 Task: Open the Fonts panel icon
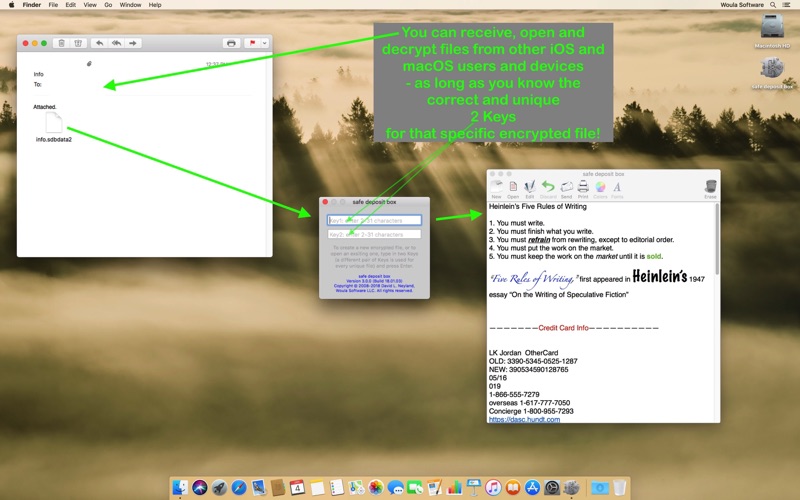pos(617,187)
